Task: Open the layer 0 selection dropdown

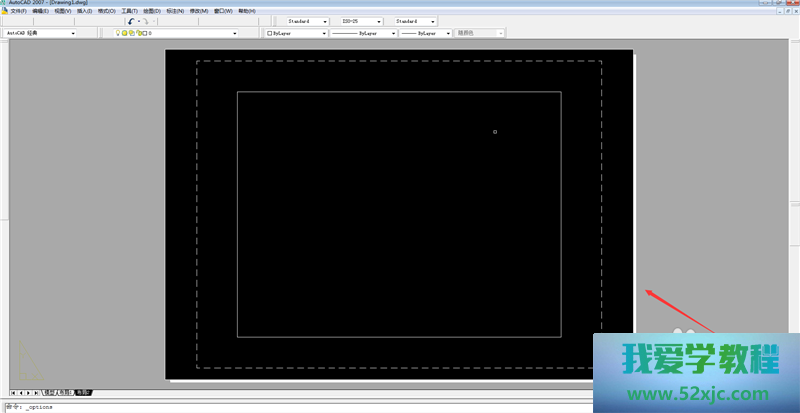Action: [x=235, y=33]
